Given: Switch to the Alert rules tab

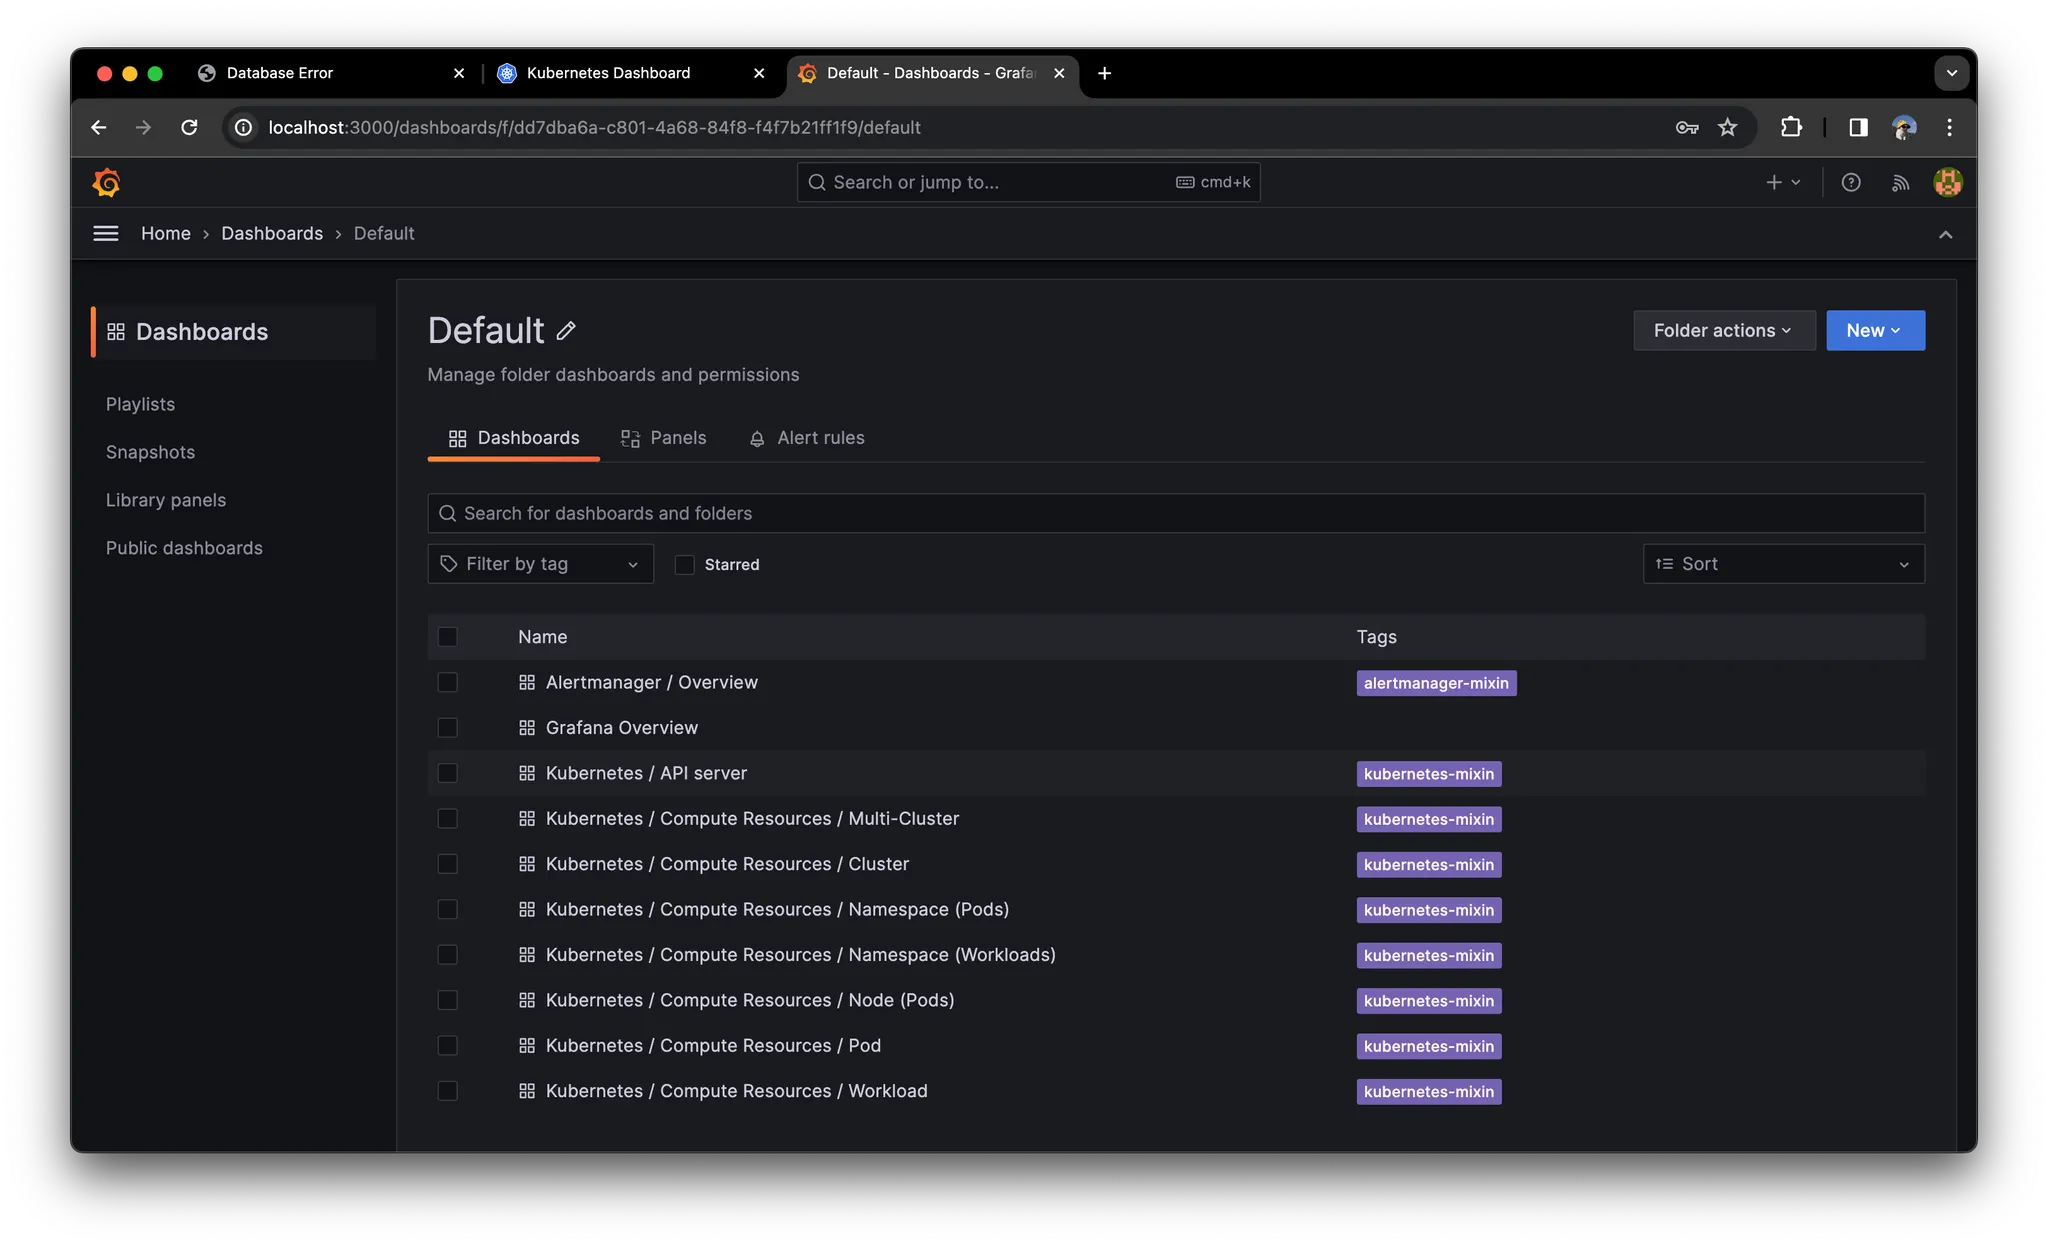Looking at the screenshot, I should coord(807,438).
